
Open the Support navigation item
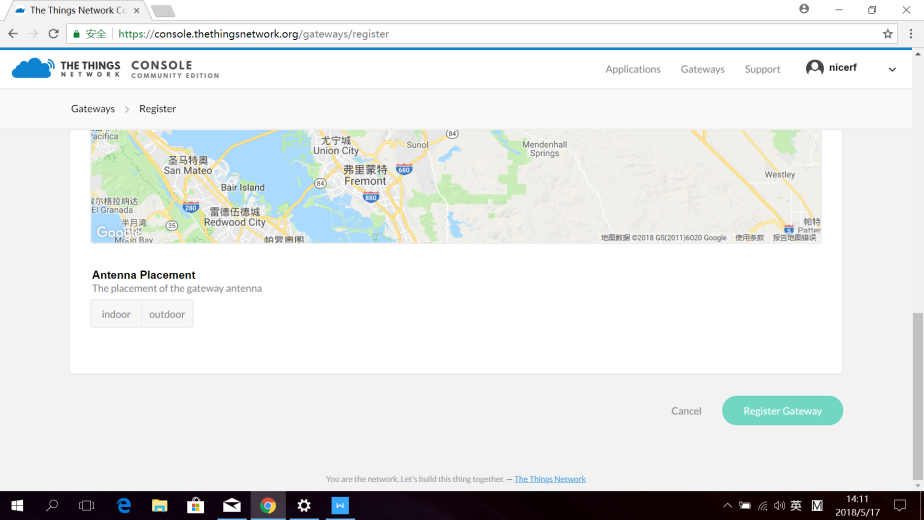pos(762,69)
